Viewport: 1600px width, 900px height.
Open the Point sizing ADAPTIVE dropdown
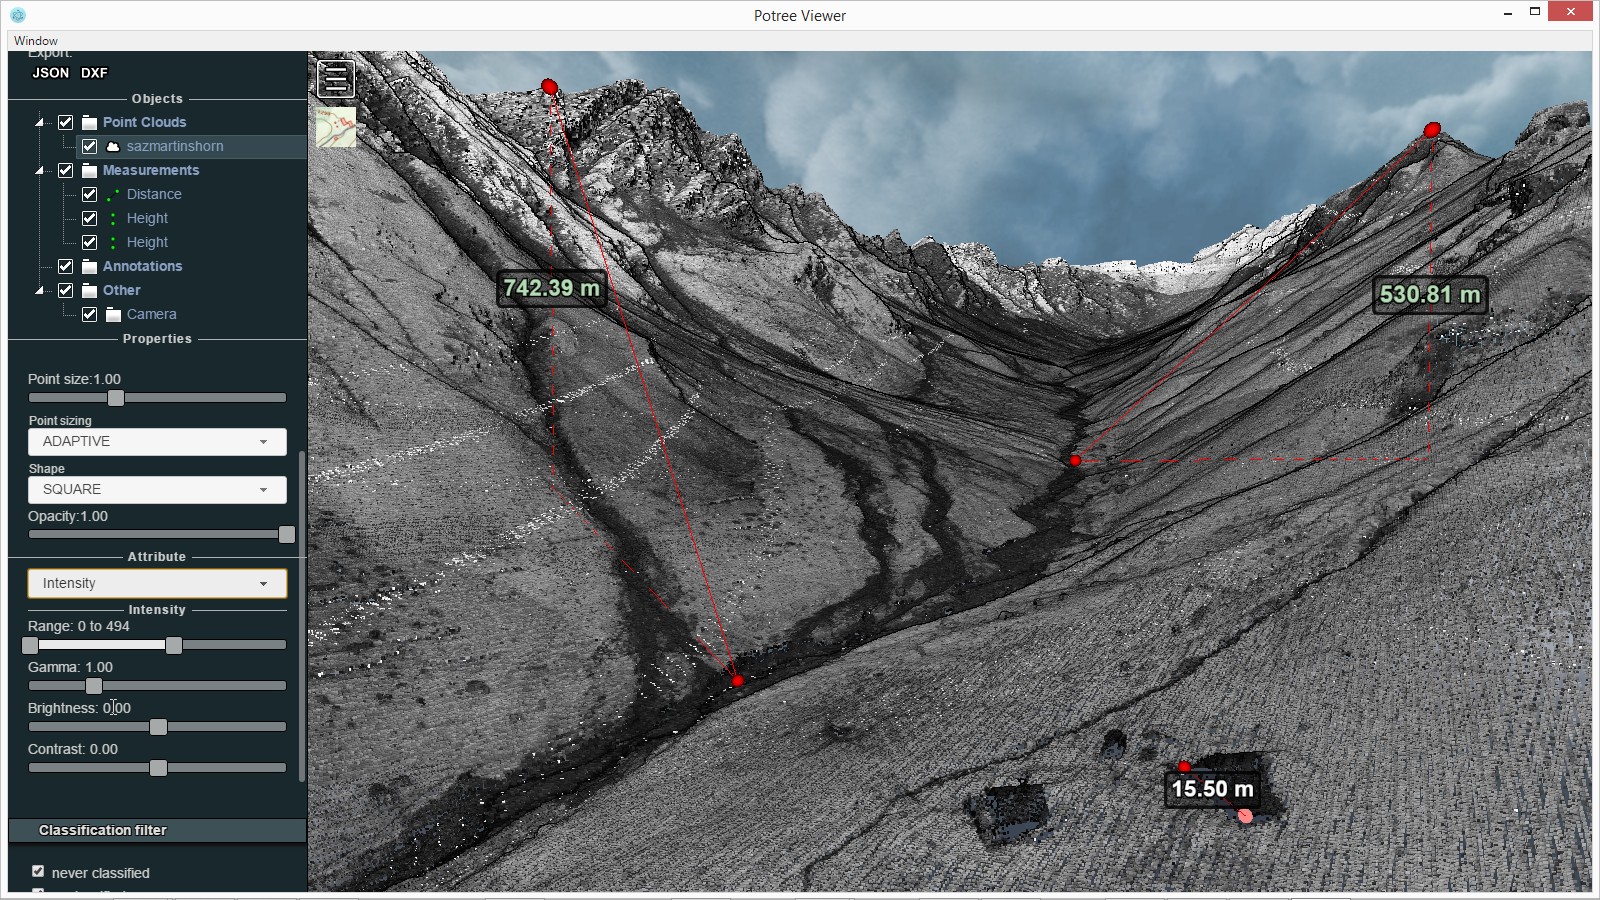point(157,441)
